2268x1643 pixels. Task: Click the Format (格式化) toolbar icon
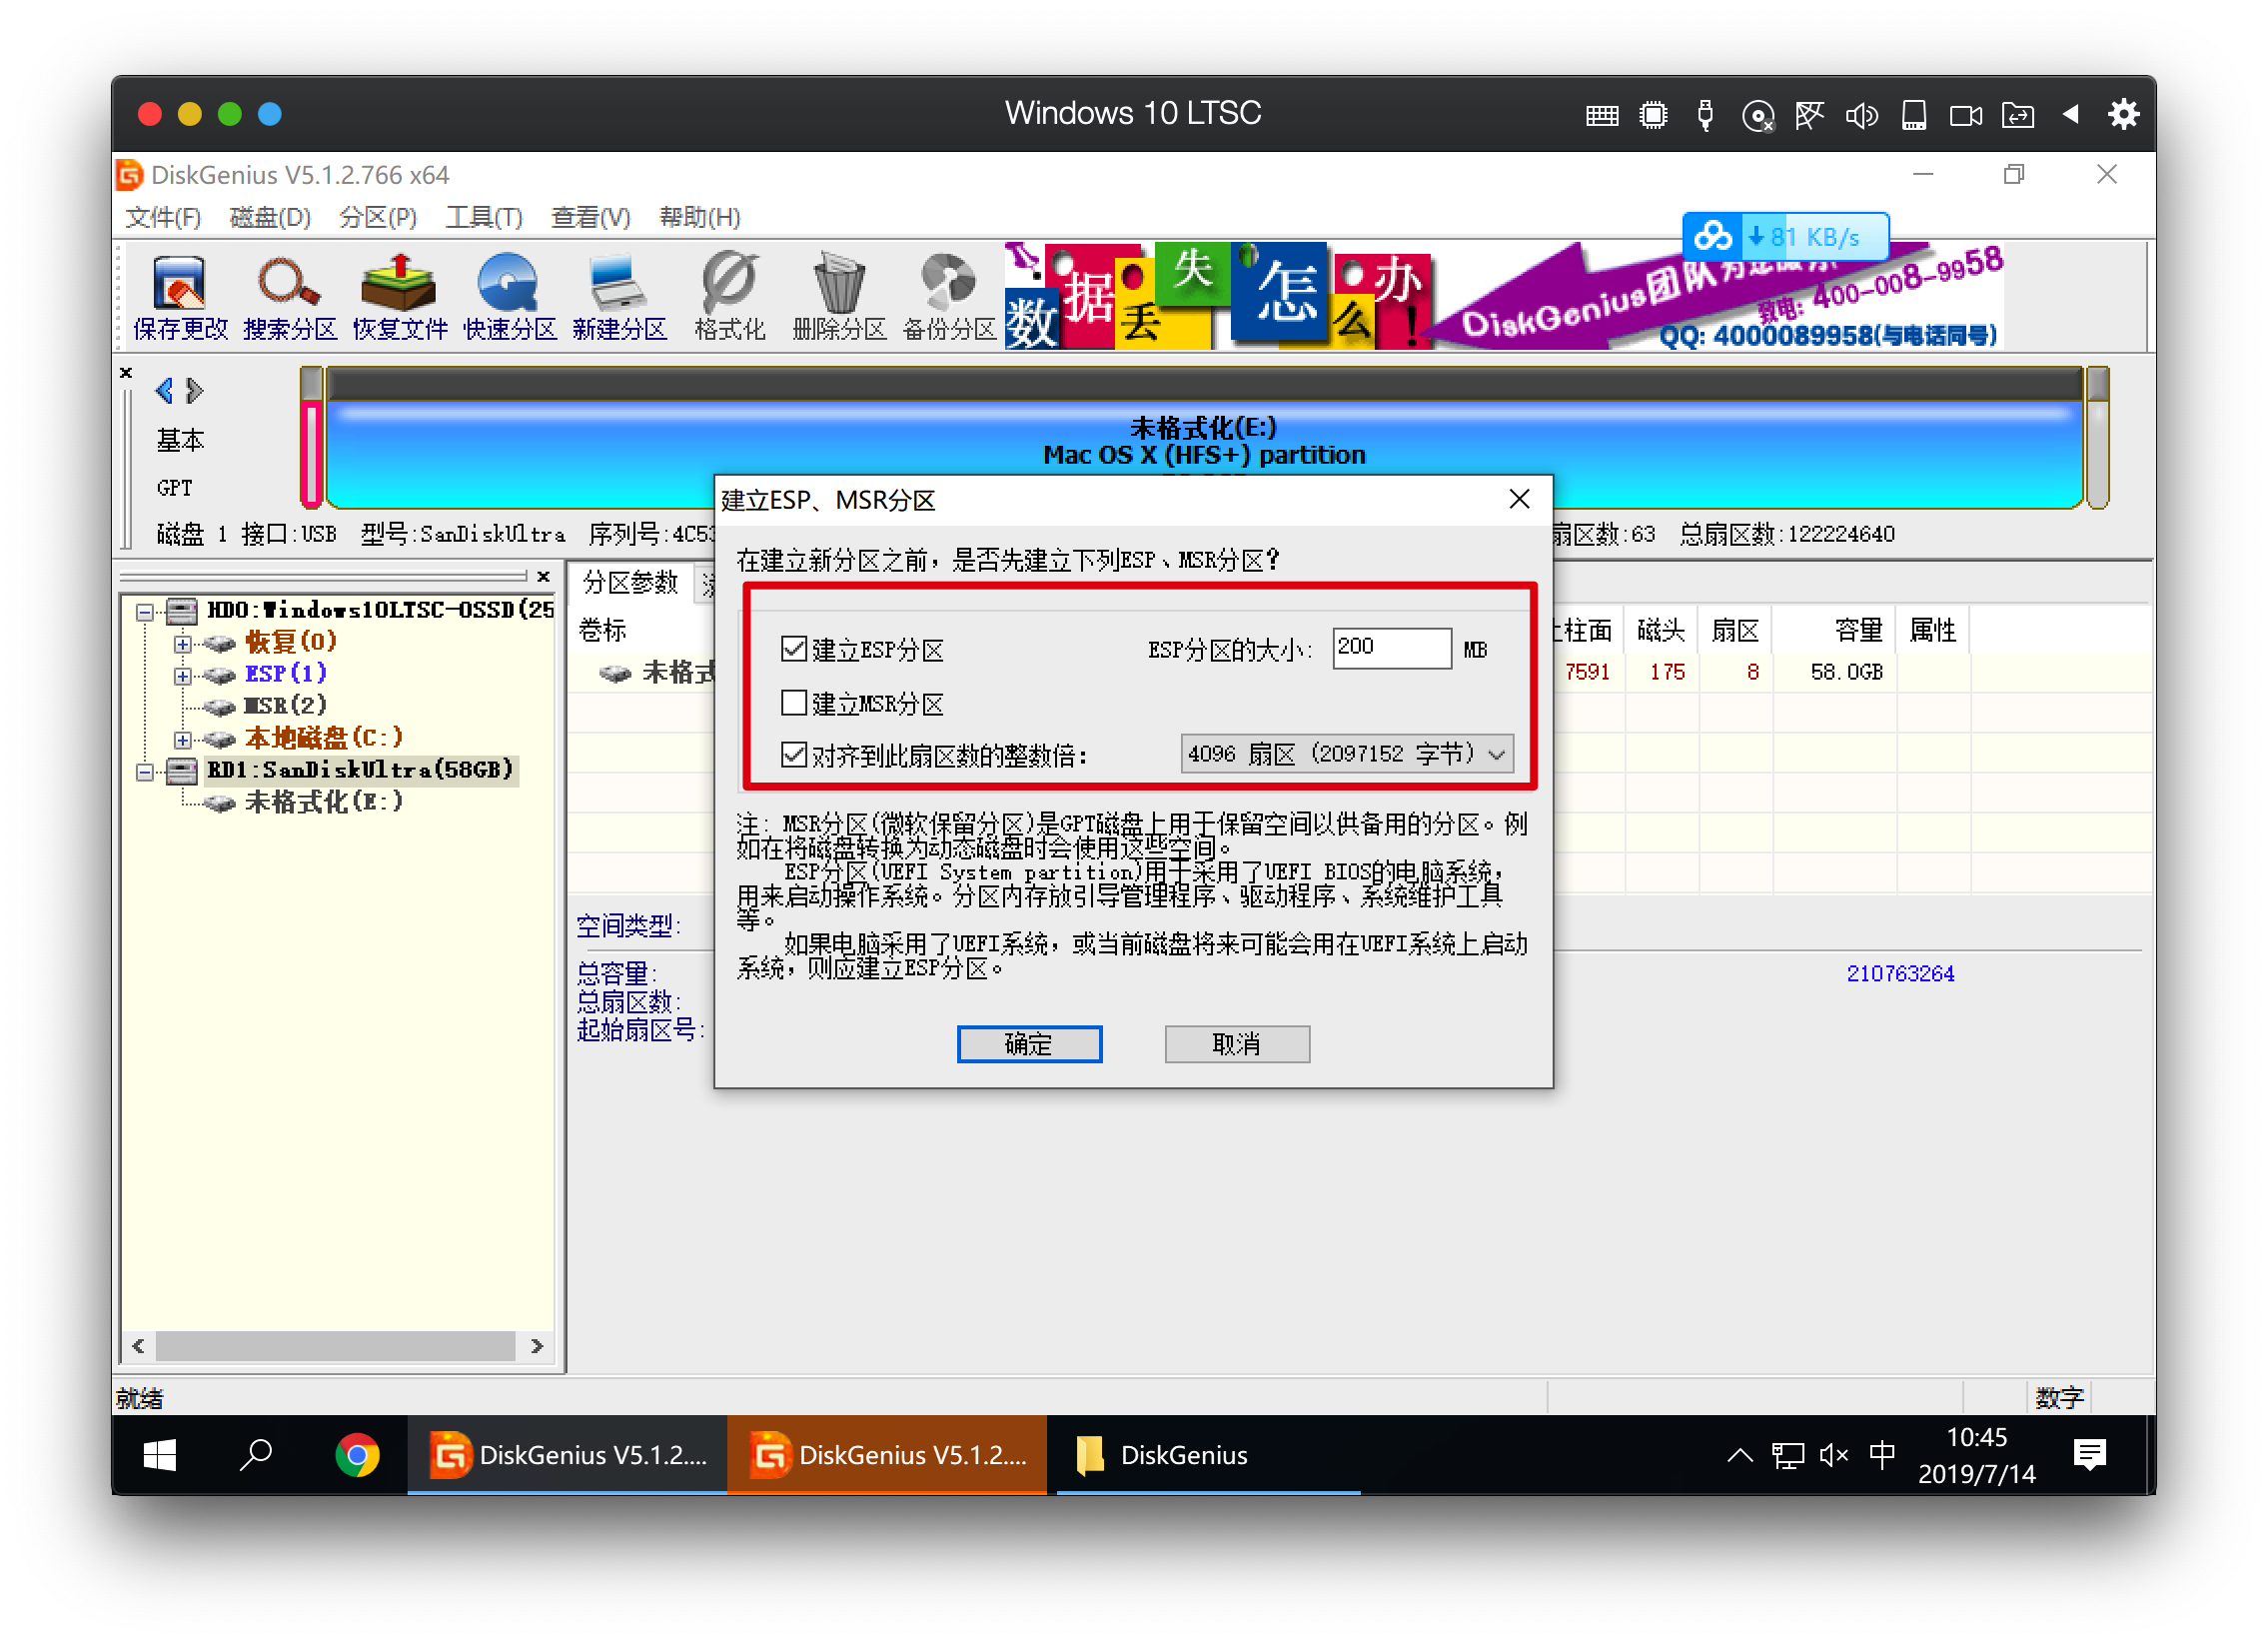[729, 297]
